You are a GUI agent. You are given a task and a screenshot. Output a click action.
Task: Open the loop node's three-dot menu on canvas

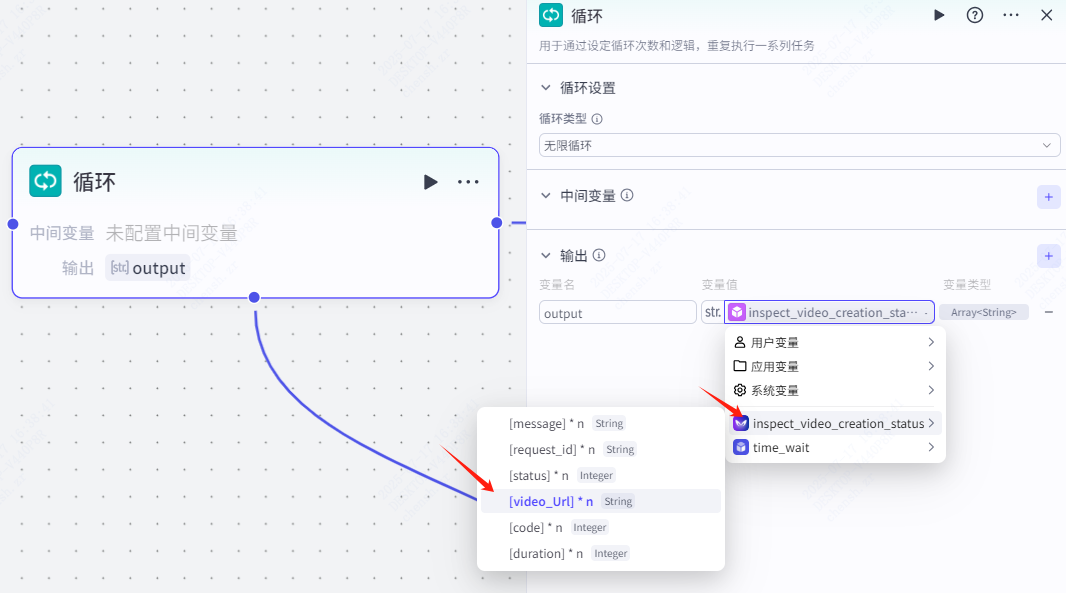click(468, 182)
